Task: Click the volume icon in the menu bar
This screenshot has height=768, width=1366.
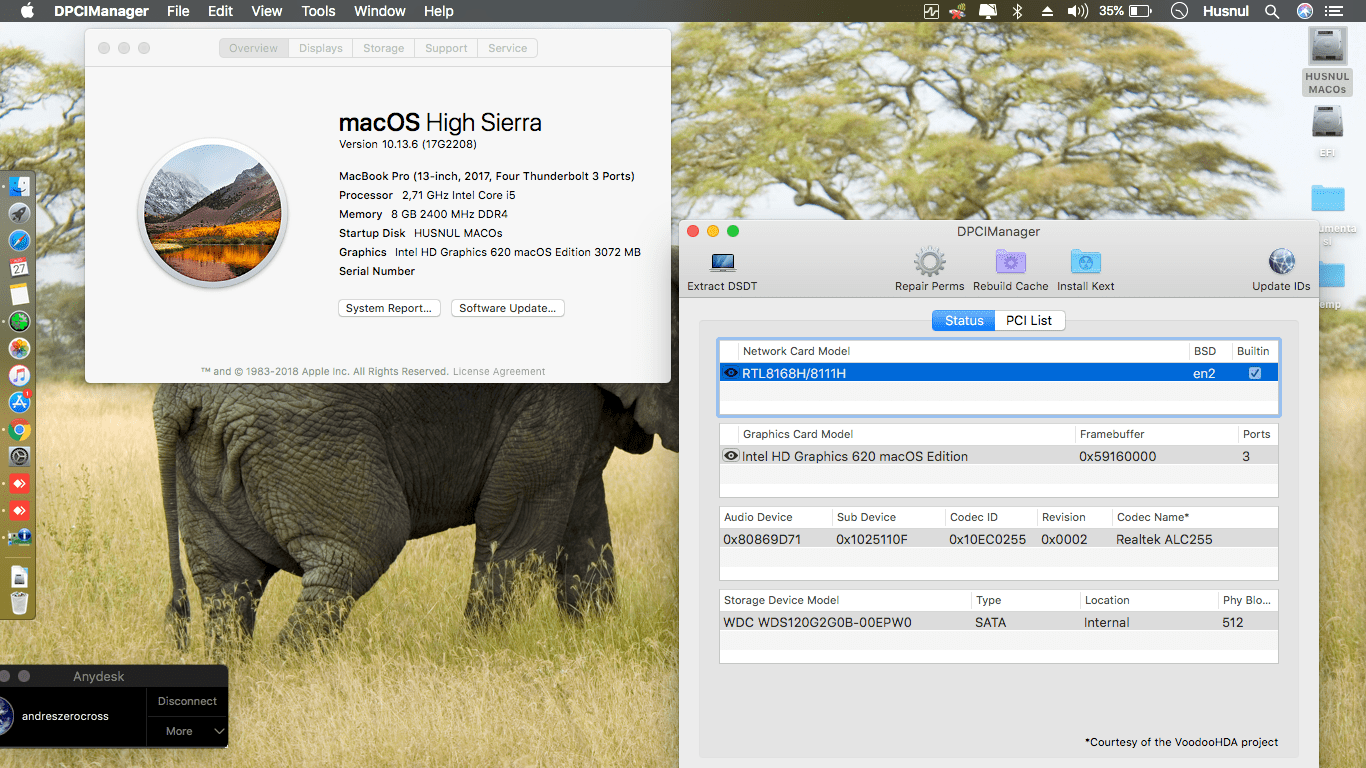Action: [1077, 11]
